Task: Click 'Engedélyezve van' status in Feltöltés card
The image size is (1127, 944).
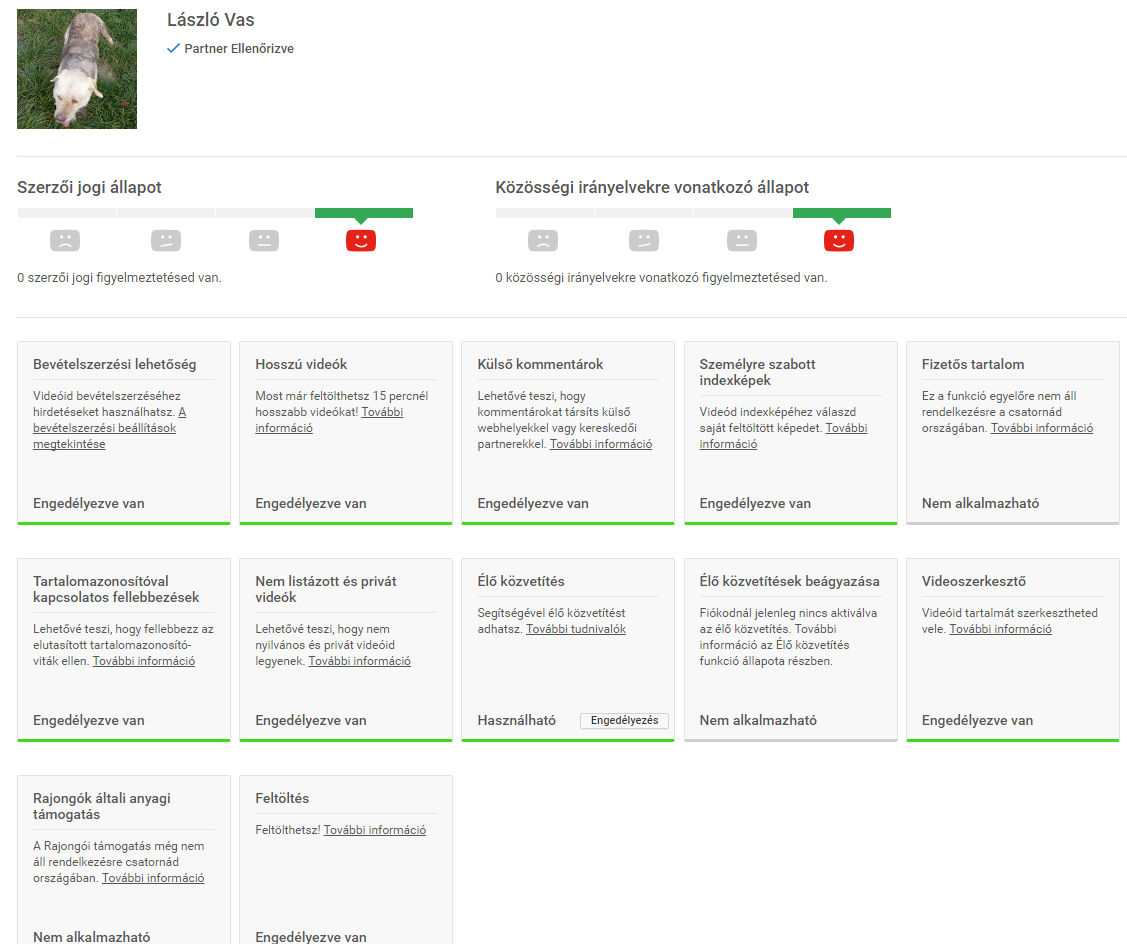Action: pyautogui.click(x=310, y=937)
